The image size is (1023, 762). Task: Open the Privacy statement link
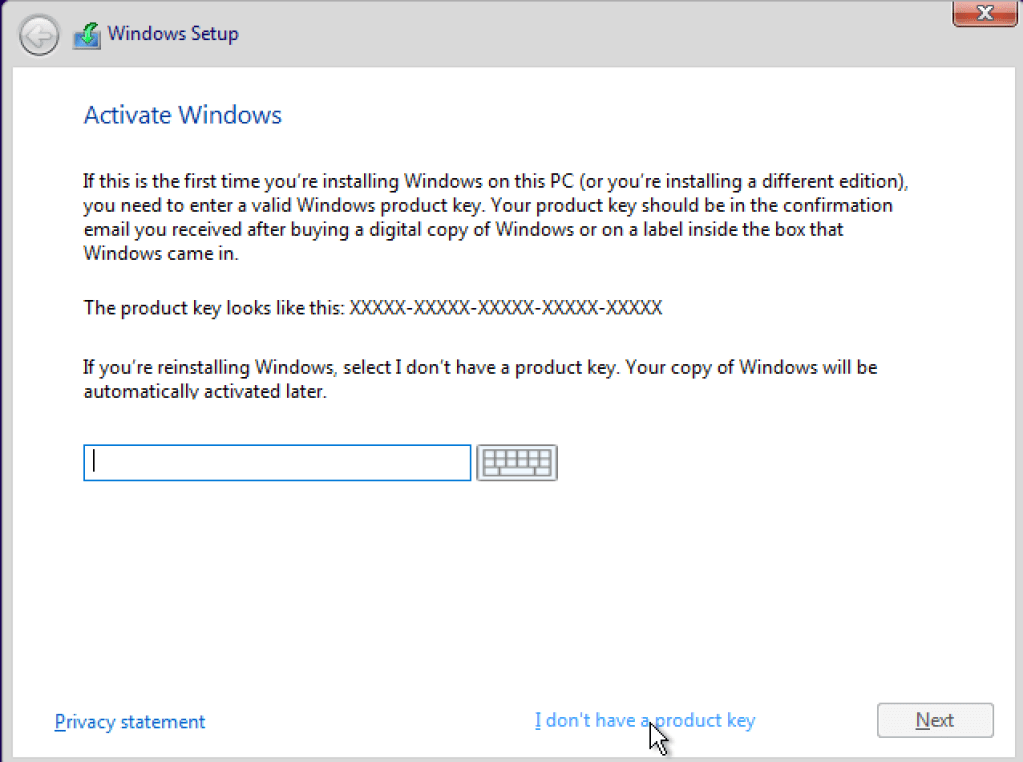tap(130, 721)
